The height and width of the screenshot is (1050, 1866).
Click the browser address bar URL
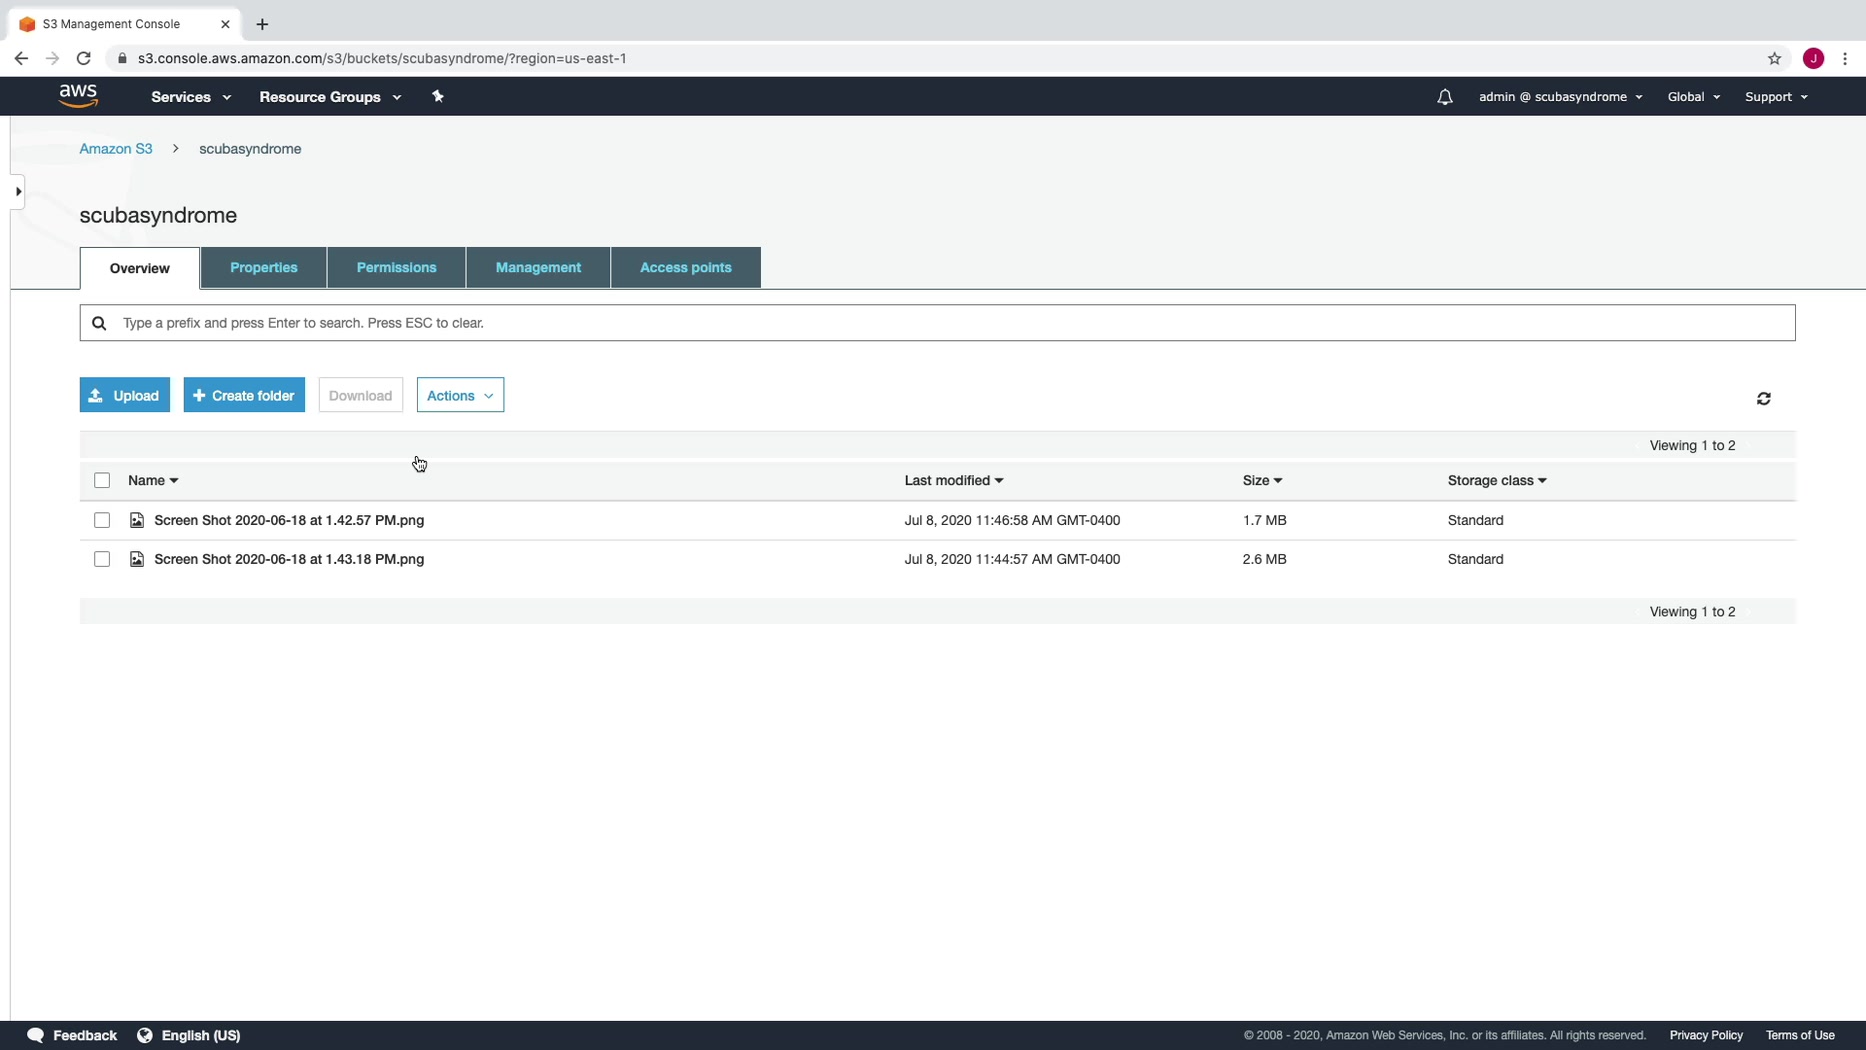[x=382, y=58]
